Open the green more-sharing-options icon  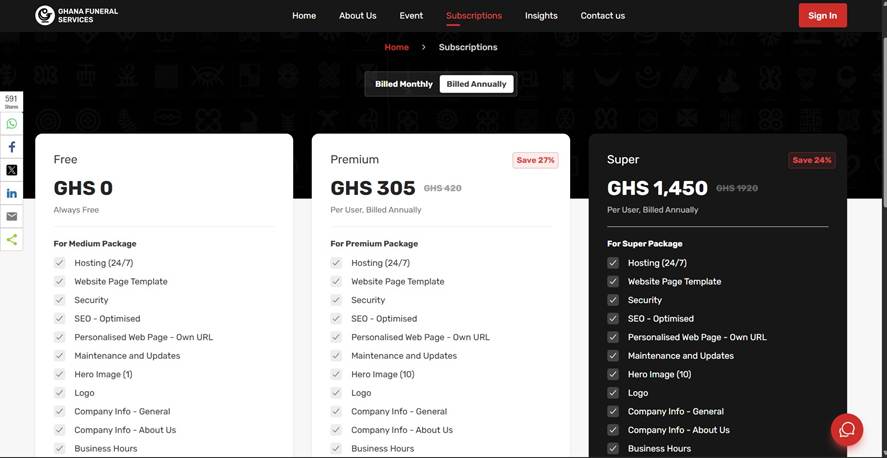pos(11,240)
